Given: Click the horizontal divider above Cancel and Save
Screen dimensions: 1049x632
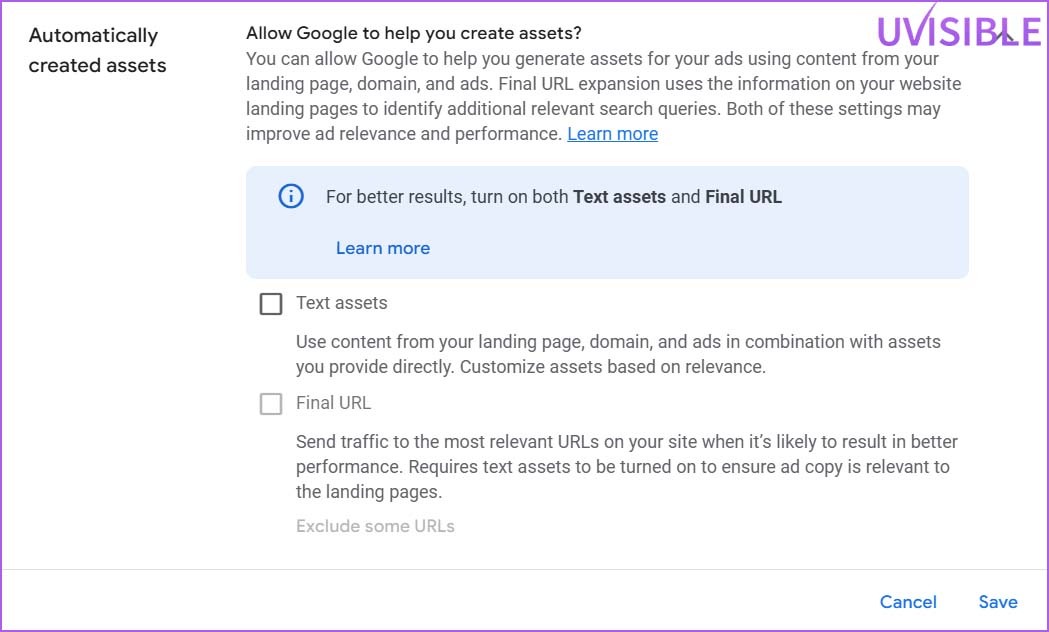Looking at the screenshot, I should 524,570.
